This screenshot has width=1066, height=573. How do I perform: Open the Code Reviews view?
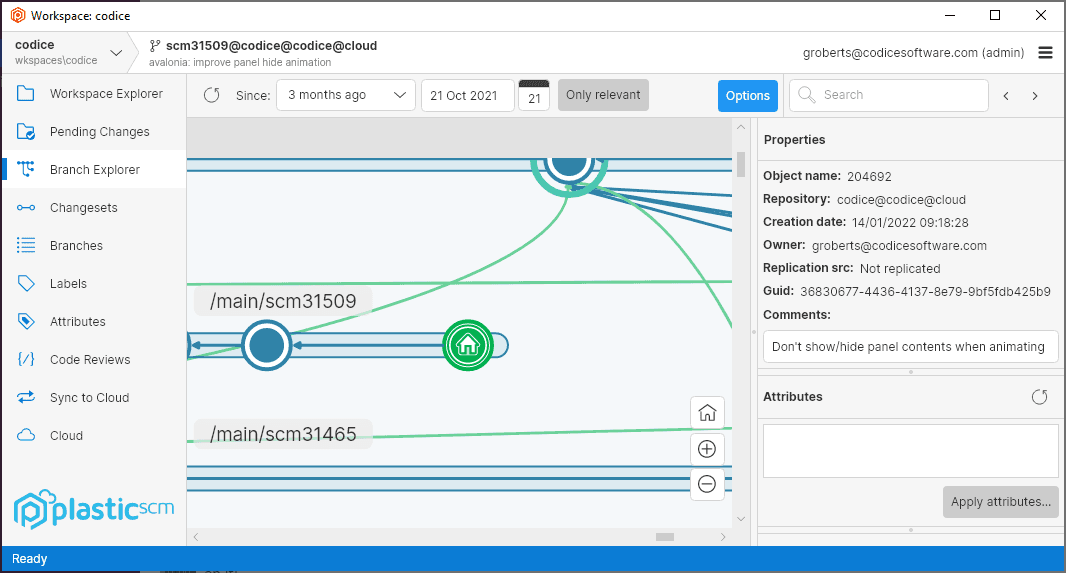[94, 360]
